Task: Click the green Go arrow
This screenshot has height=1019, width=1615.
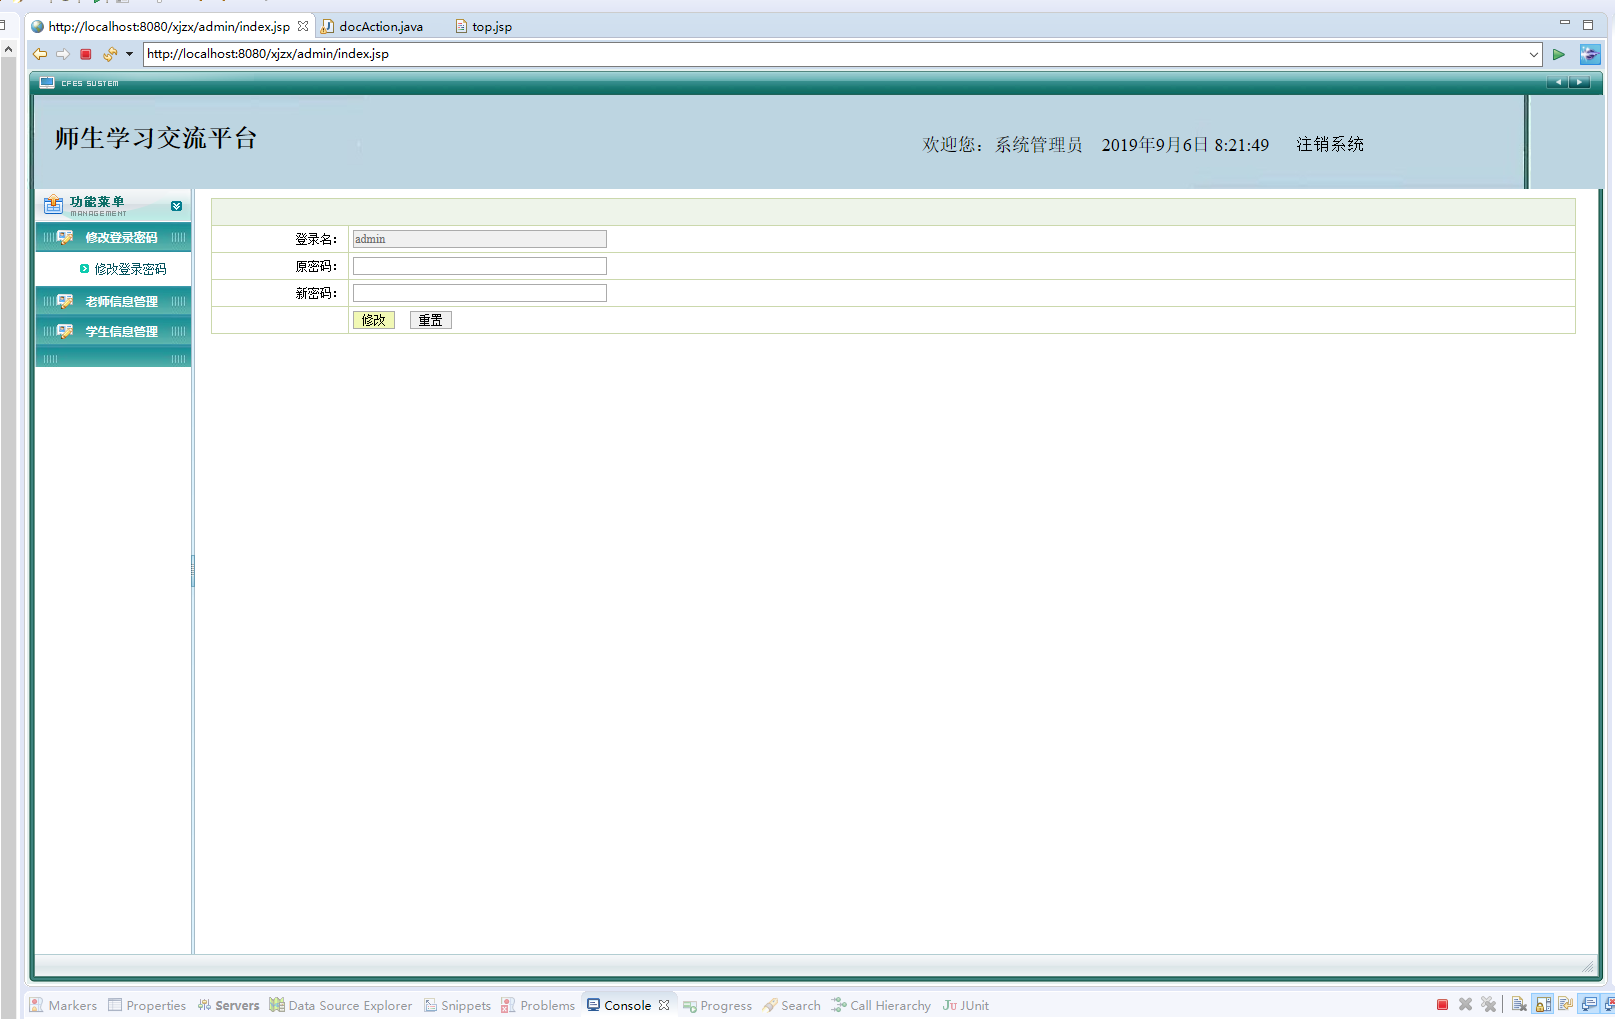Action: click(x=1559, y=54)
